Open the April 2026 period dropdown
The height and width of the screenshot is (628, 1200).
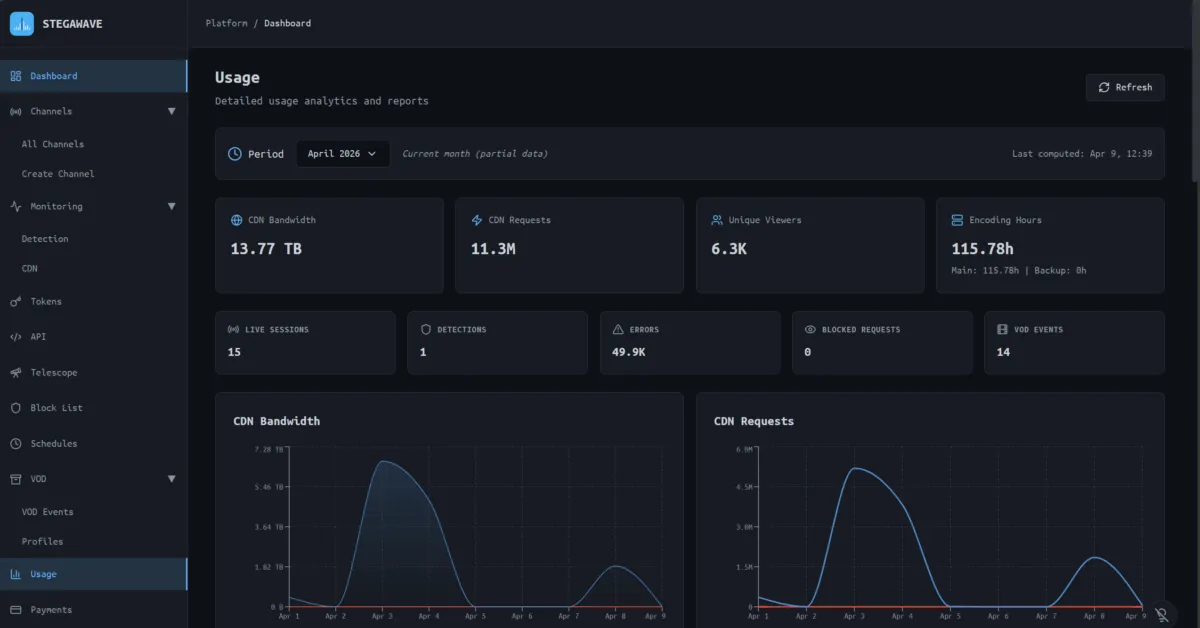(342, 154)
